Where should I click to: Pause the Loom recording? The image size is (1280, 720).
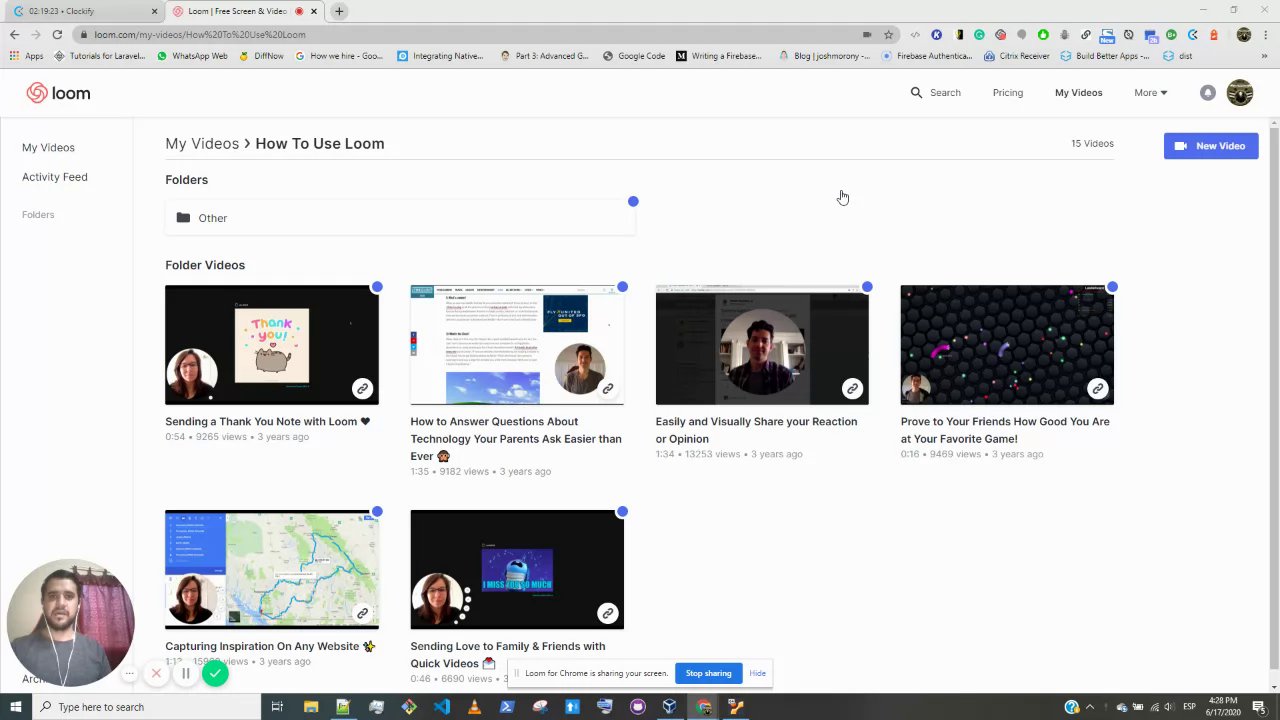[x=185, y=673]
